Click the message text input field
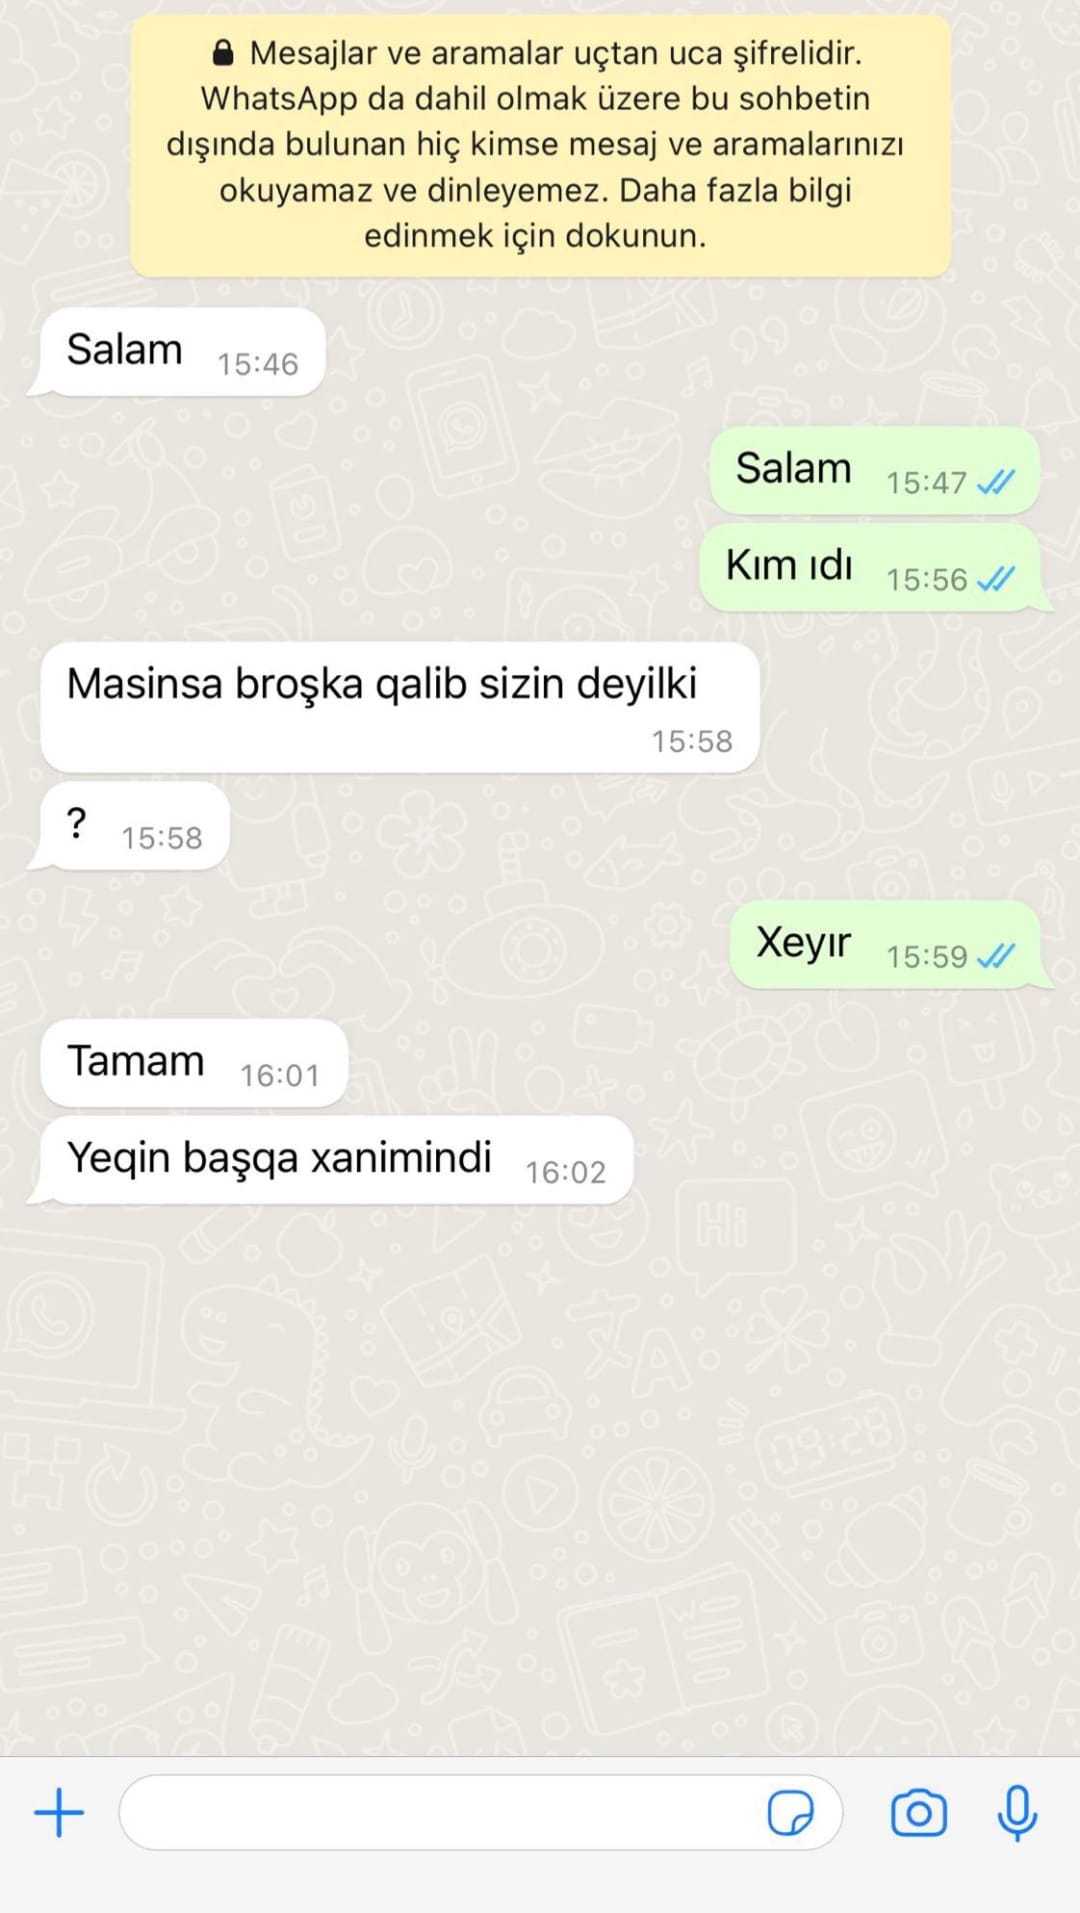The width and height of the screenshot is (1080, 1913). tap(480, 1812)
